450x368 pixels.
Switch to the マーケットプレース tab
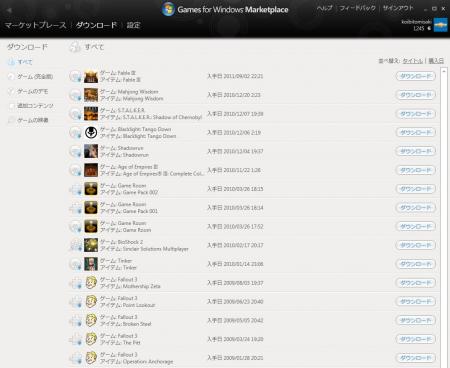click(x=36, y=25)
